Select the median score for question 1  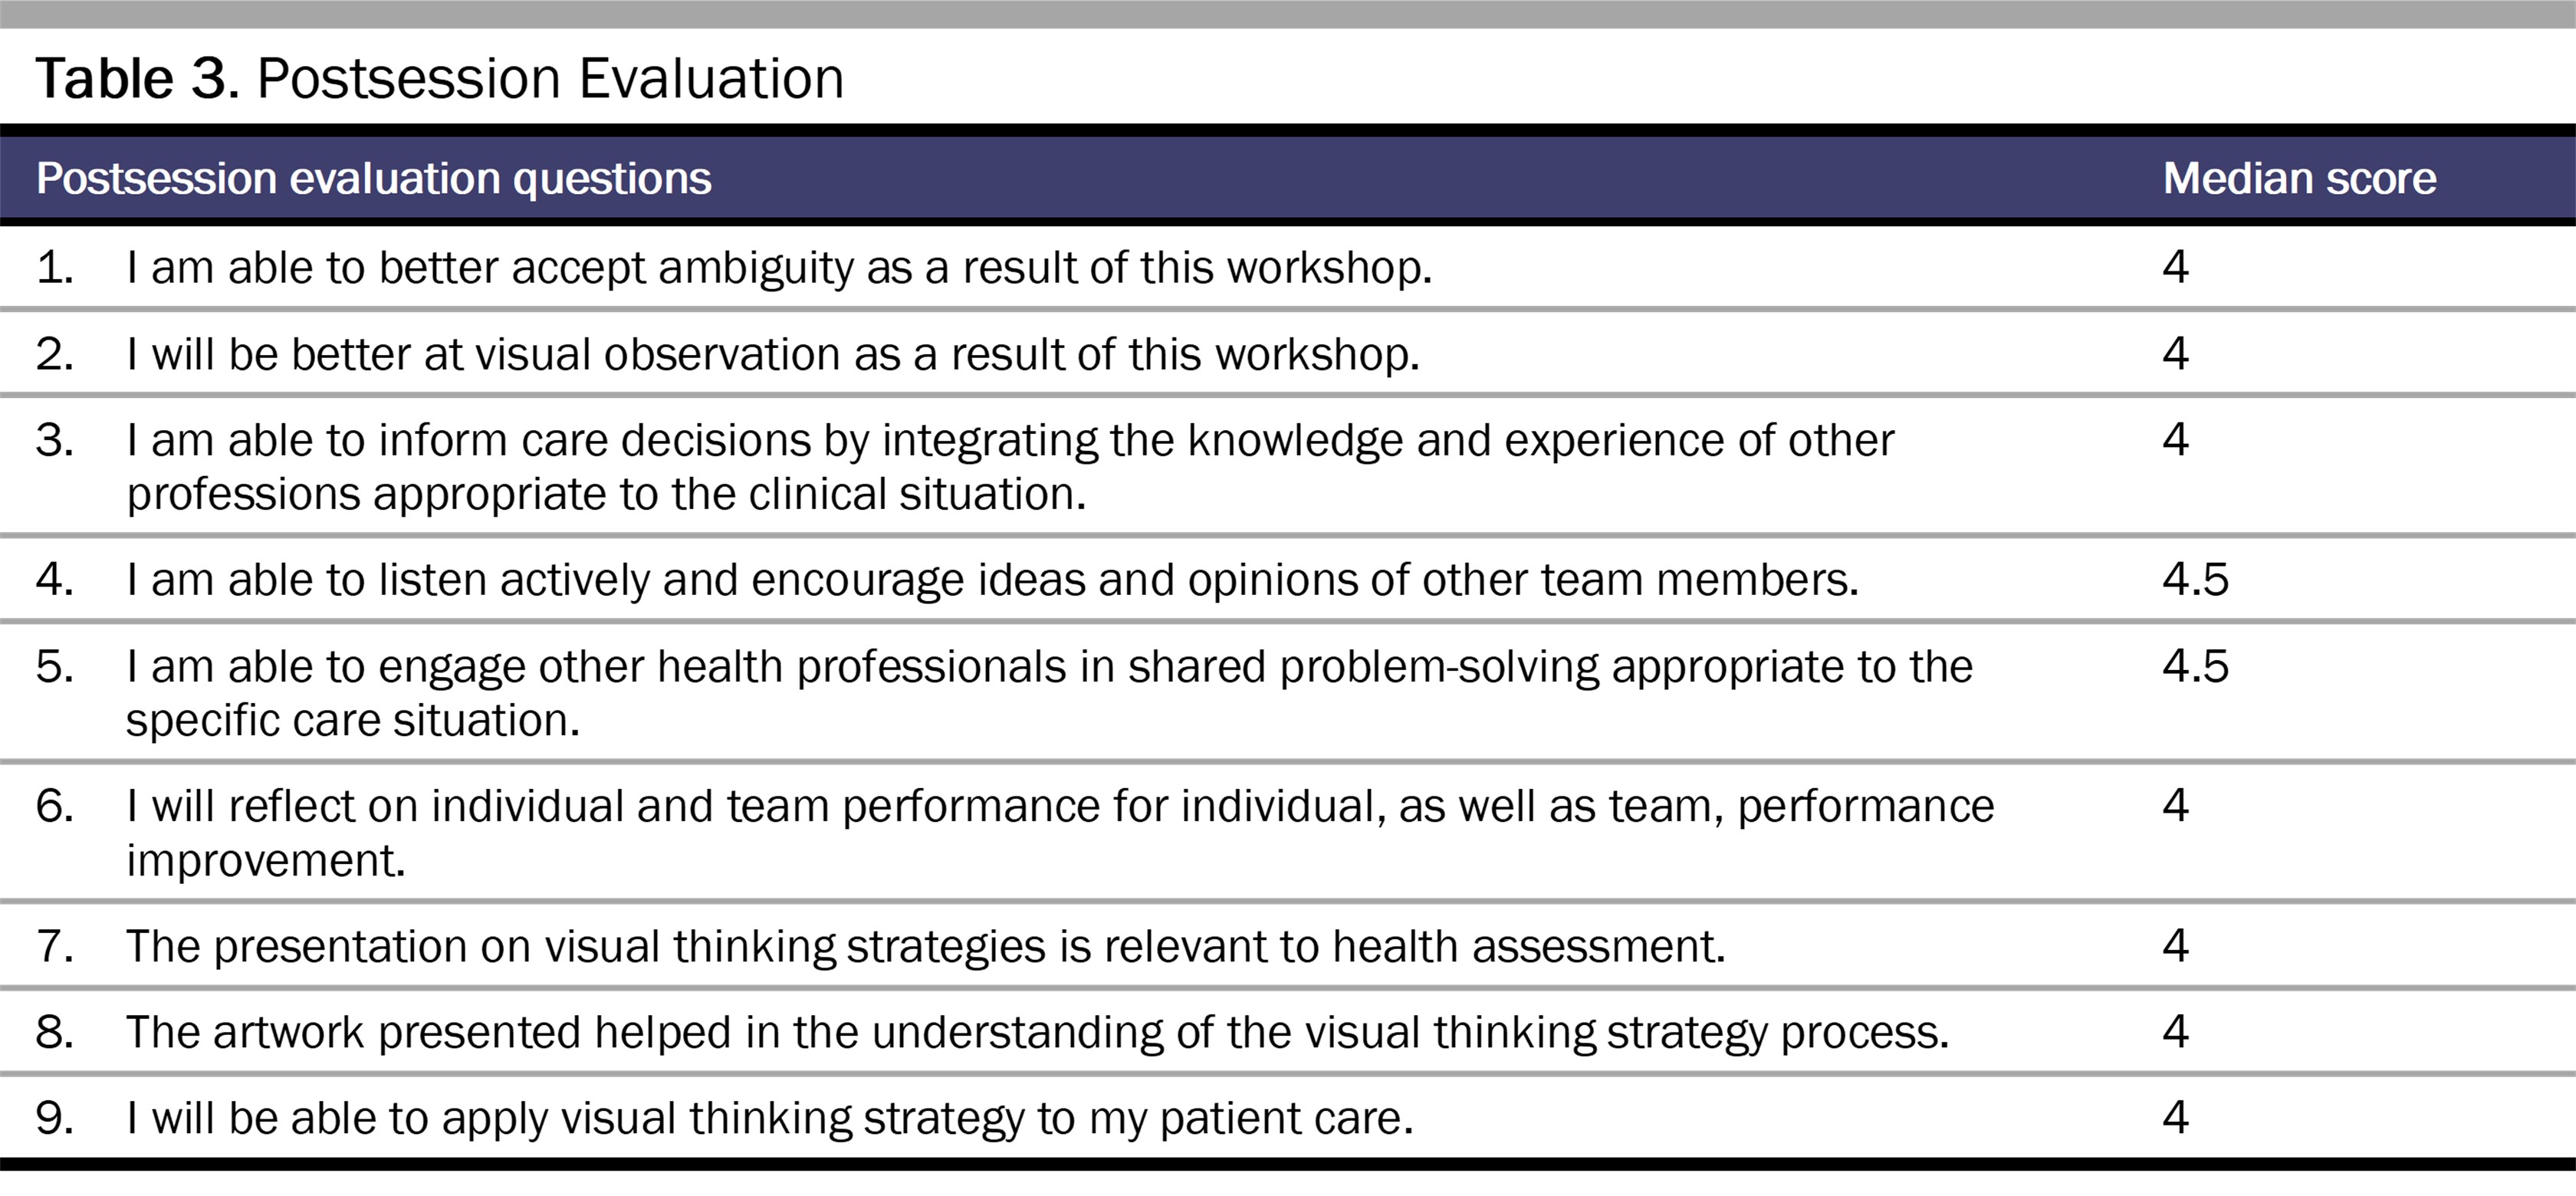[2176, 267]
